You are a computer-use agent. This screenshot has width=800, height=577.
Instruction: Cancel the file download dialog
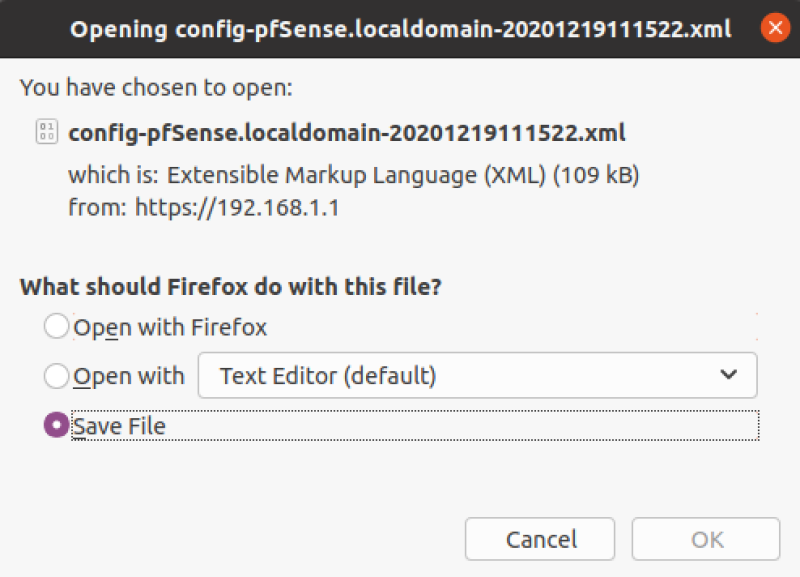540,539
